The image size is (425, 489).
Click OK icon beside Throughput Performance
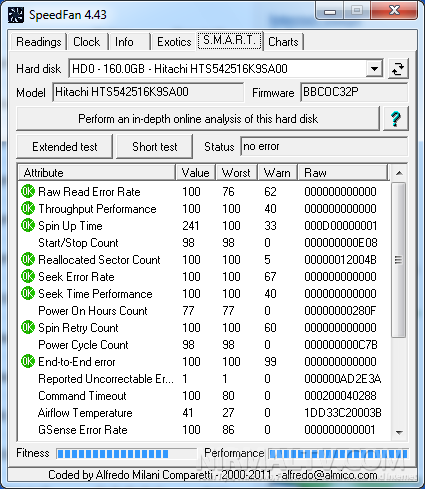tap(28, 209)
